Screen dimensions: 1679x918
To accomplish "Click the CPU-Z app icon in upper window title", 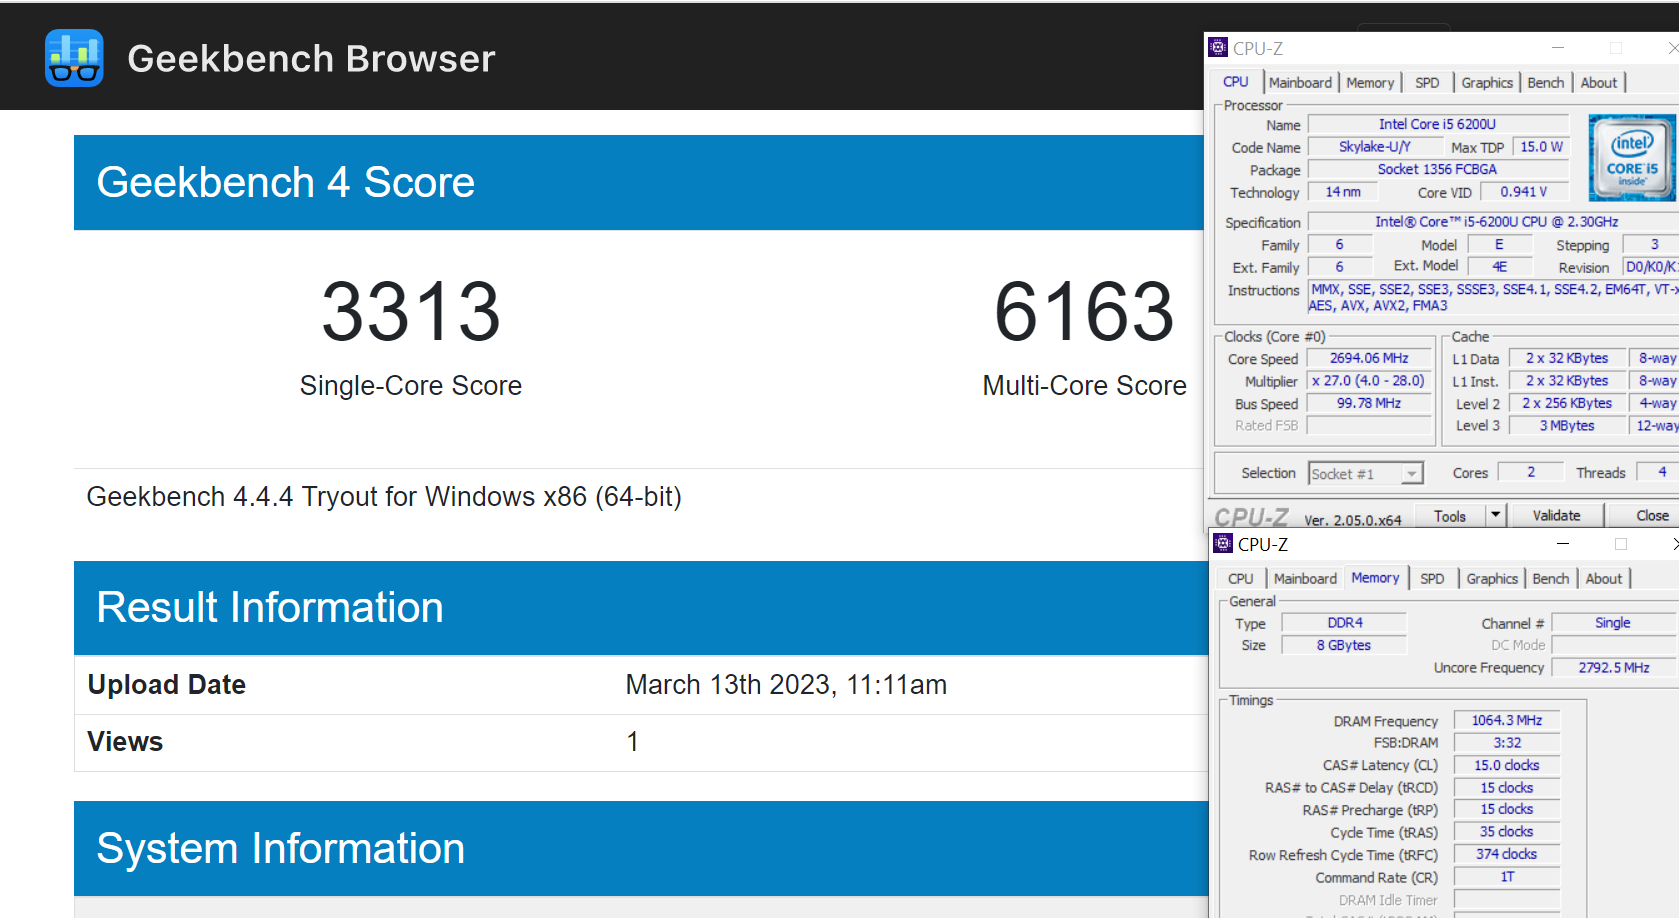I will (1218, 47).
